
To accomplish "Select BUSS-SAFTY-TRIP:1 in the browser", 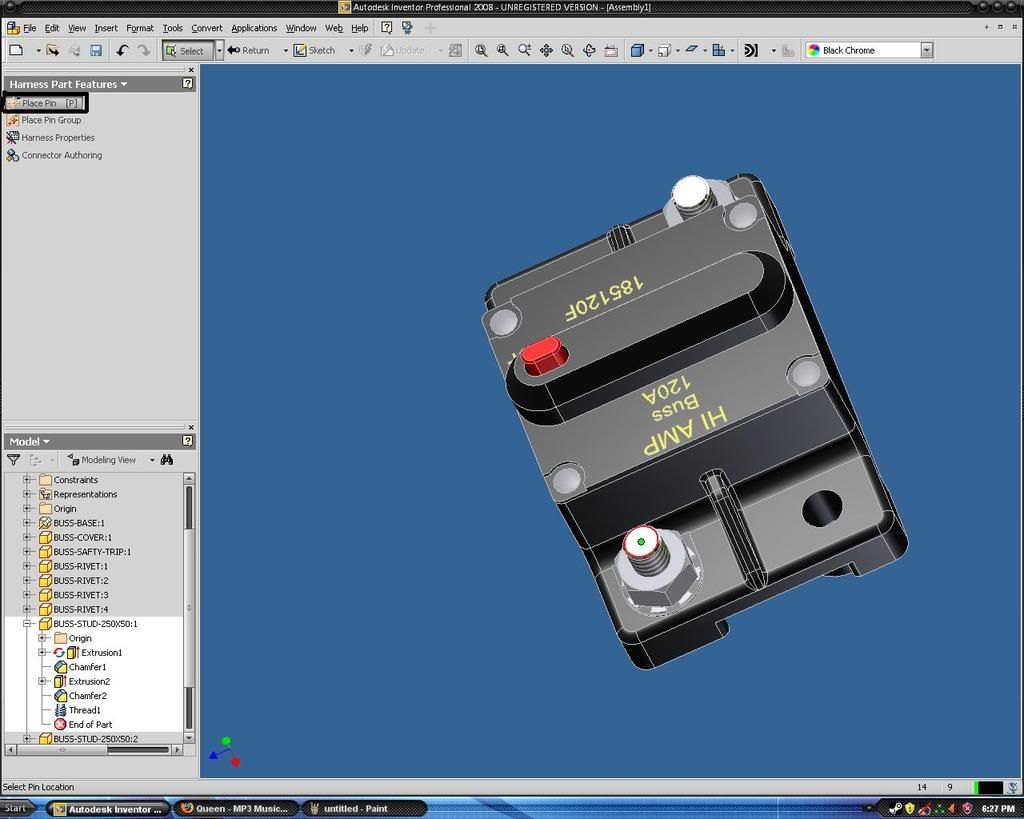I will pyautogui.click(x=92, y=552).
